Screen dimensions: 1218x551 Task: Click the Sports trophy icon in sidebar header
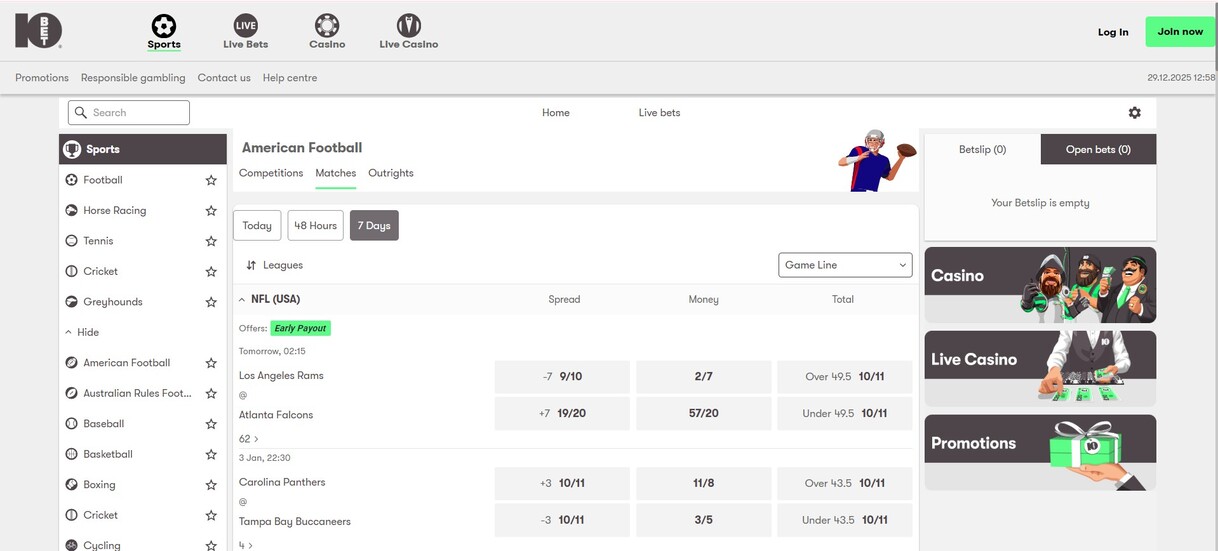point(72,149)
